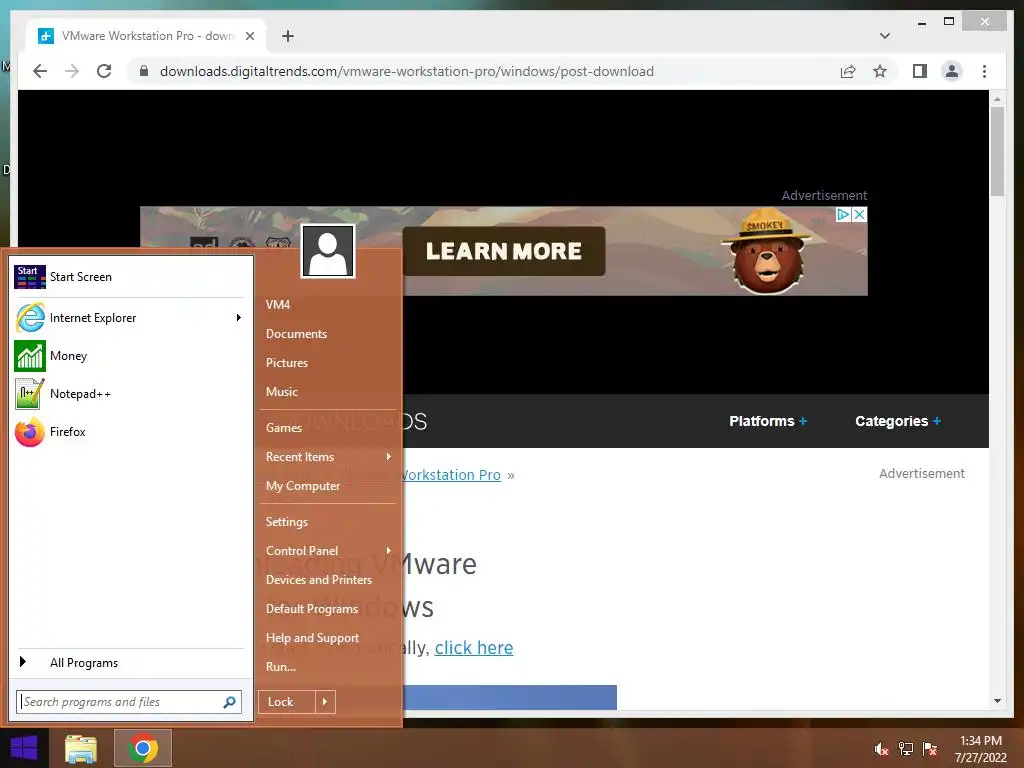Click the taskbar clock showing 1:34 PM

coord(981,749)
